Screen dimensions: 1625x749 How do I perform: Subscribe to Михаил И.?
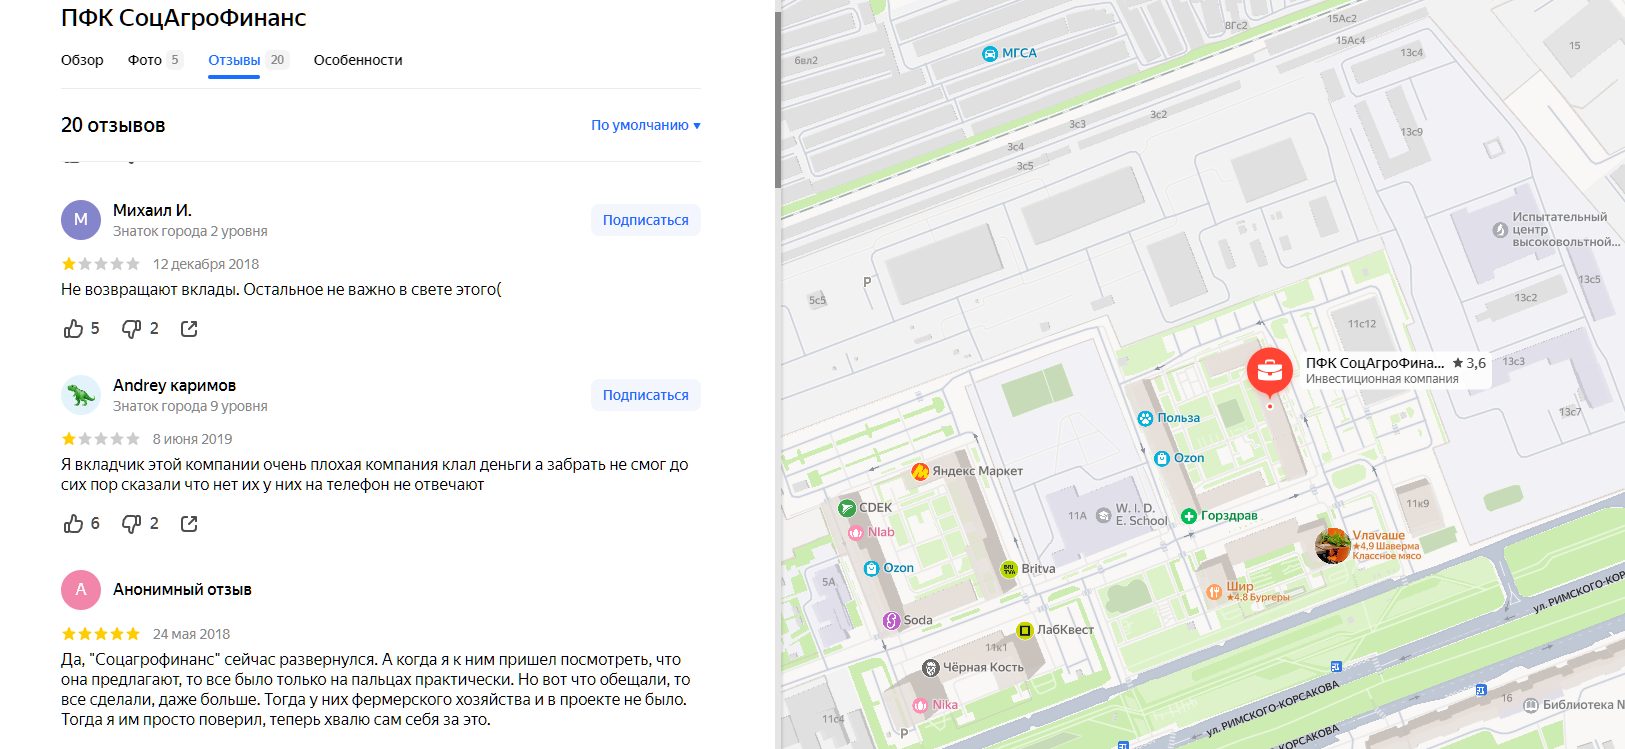pyautogui.click(x=645, y=220)
